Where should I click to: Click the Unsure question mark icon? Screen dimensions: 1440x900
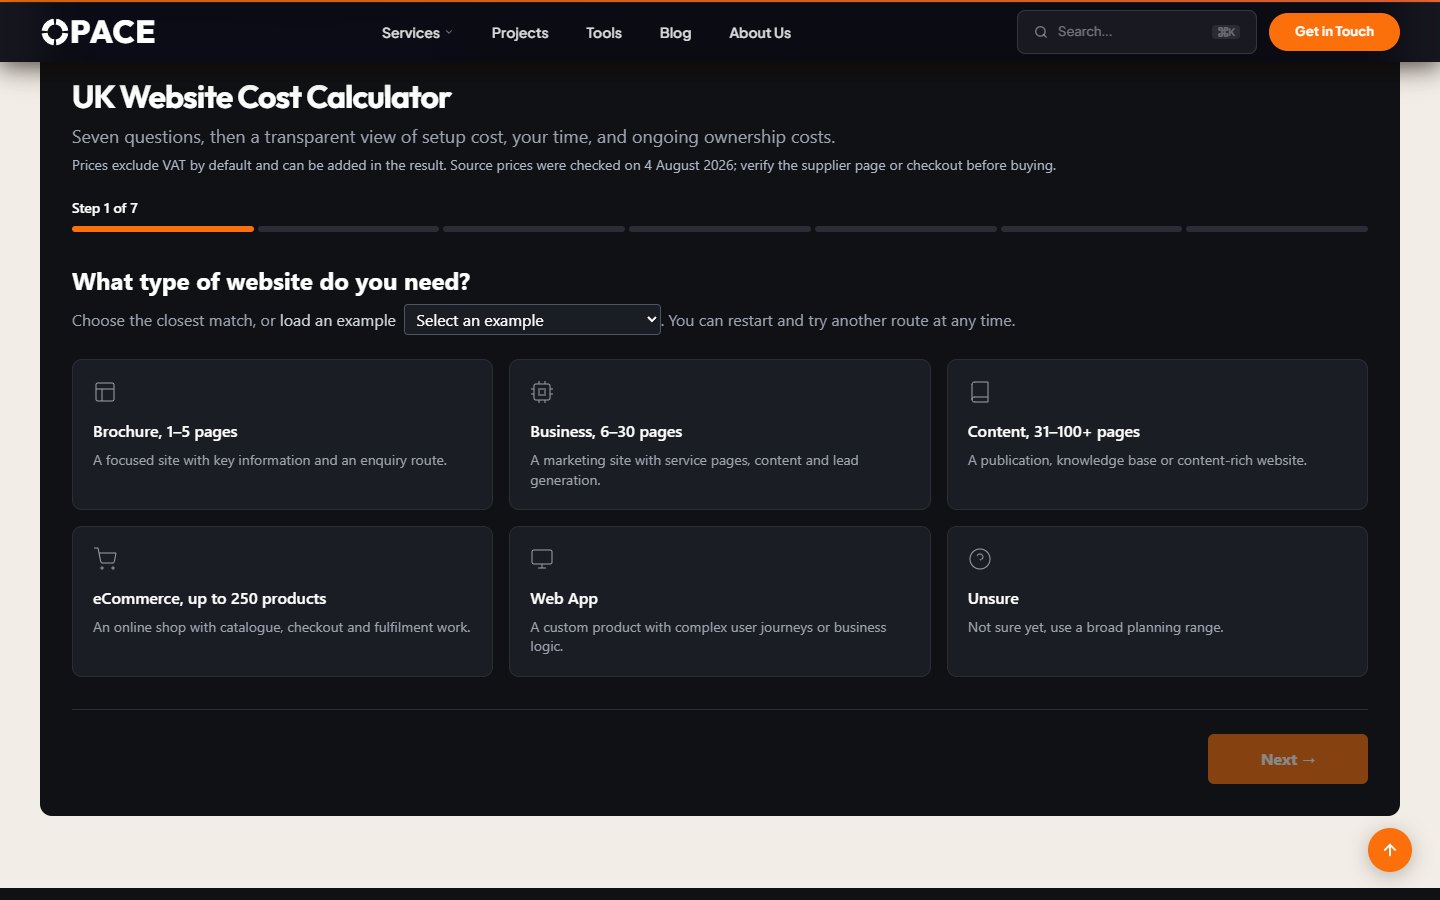(x=980, y=559)
